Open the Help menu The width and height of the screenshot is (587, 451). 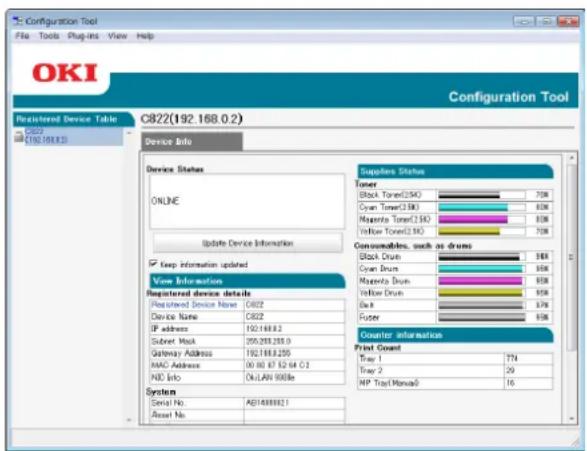[x=145, y=36]
